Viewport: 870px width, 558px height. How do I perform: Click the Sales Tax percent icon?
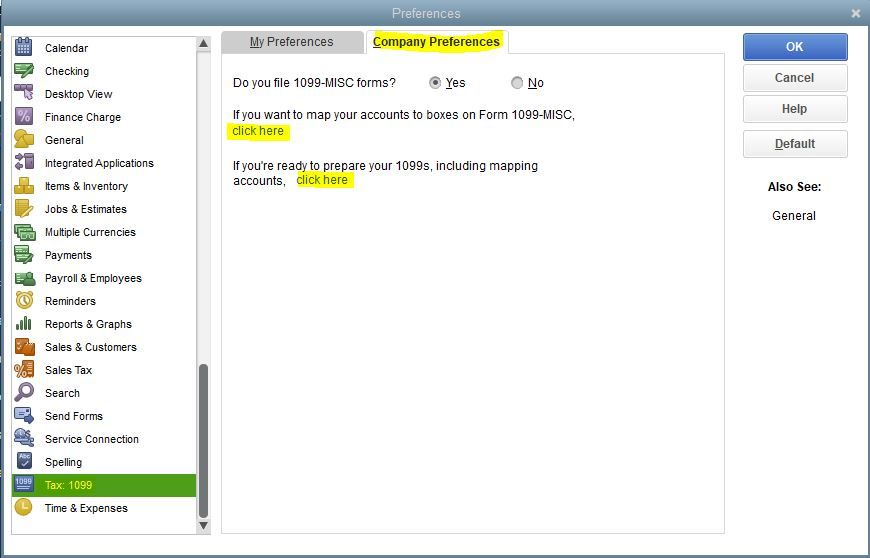tap(24, 369)
